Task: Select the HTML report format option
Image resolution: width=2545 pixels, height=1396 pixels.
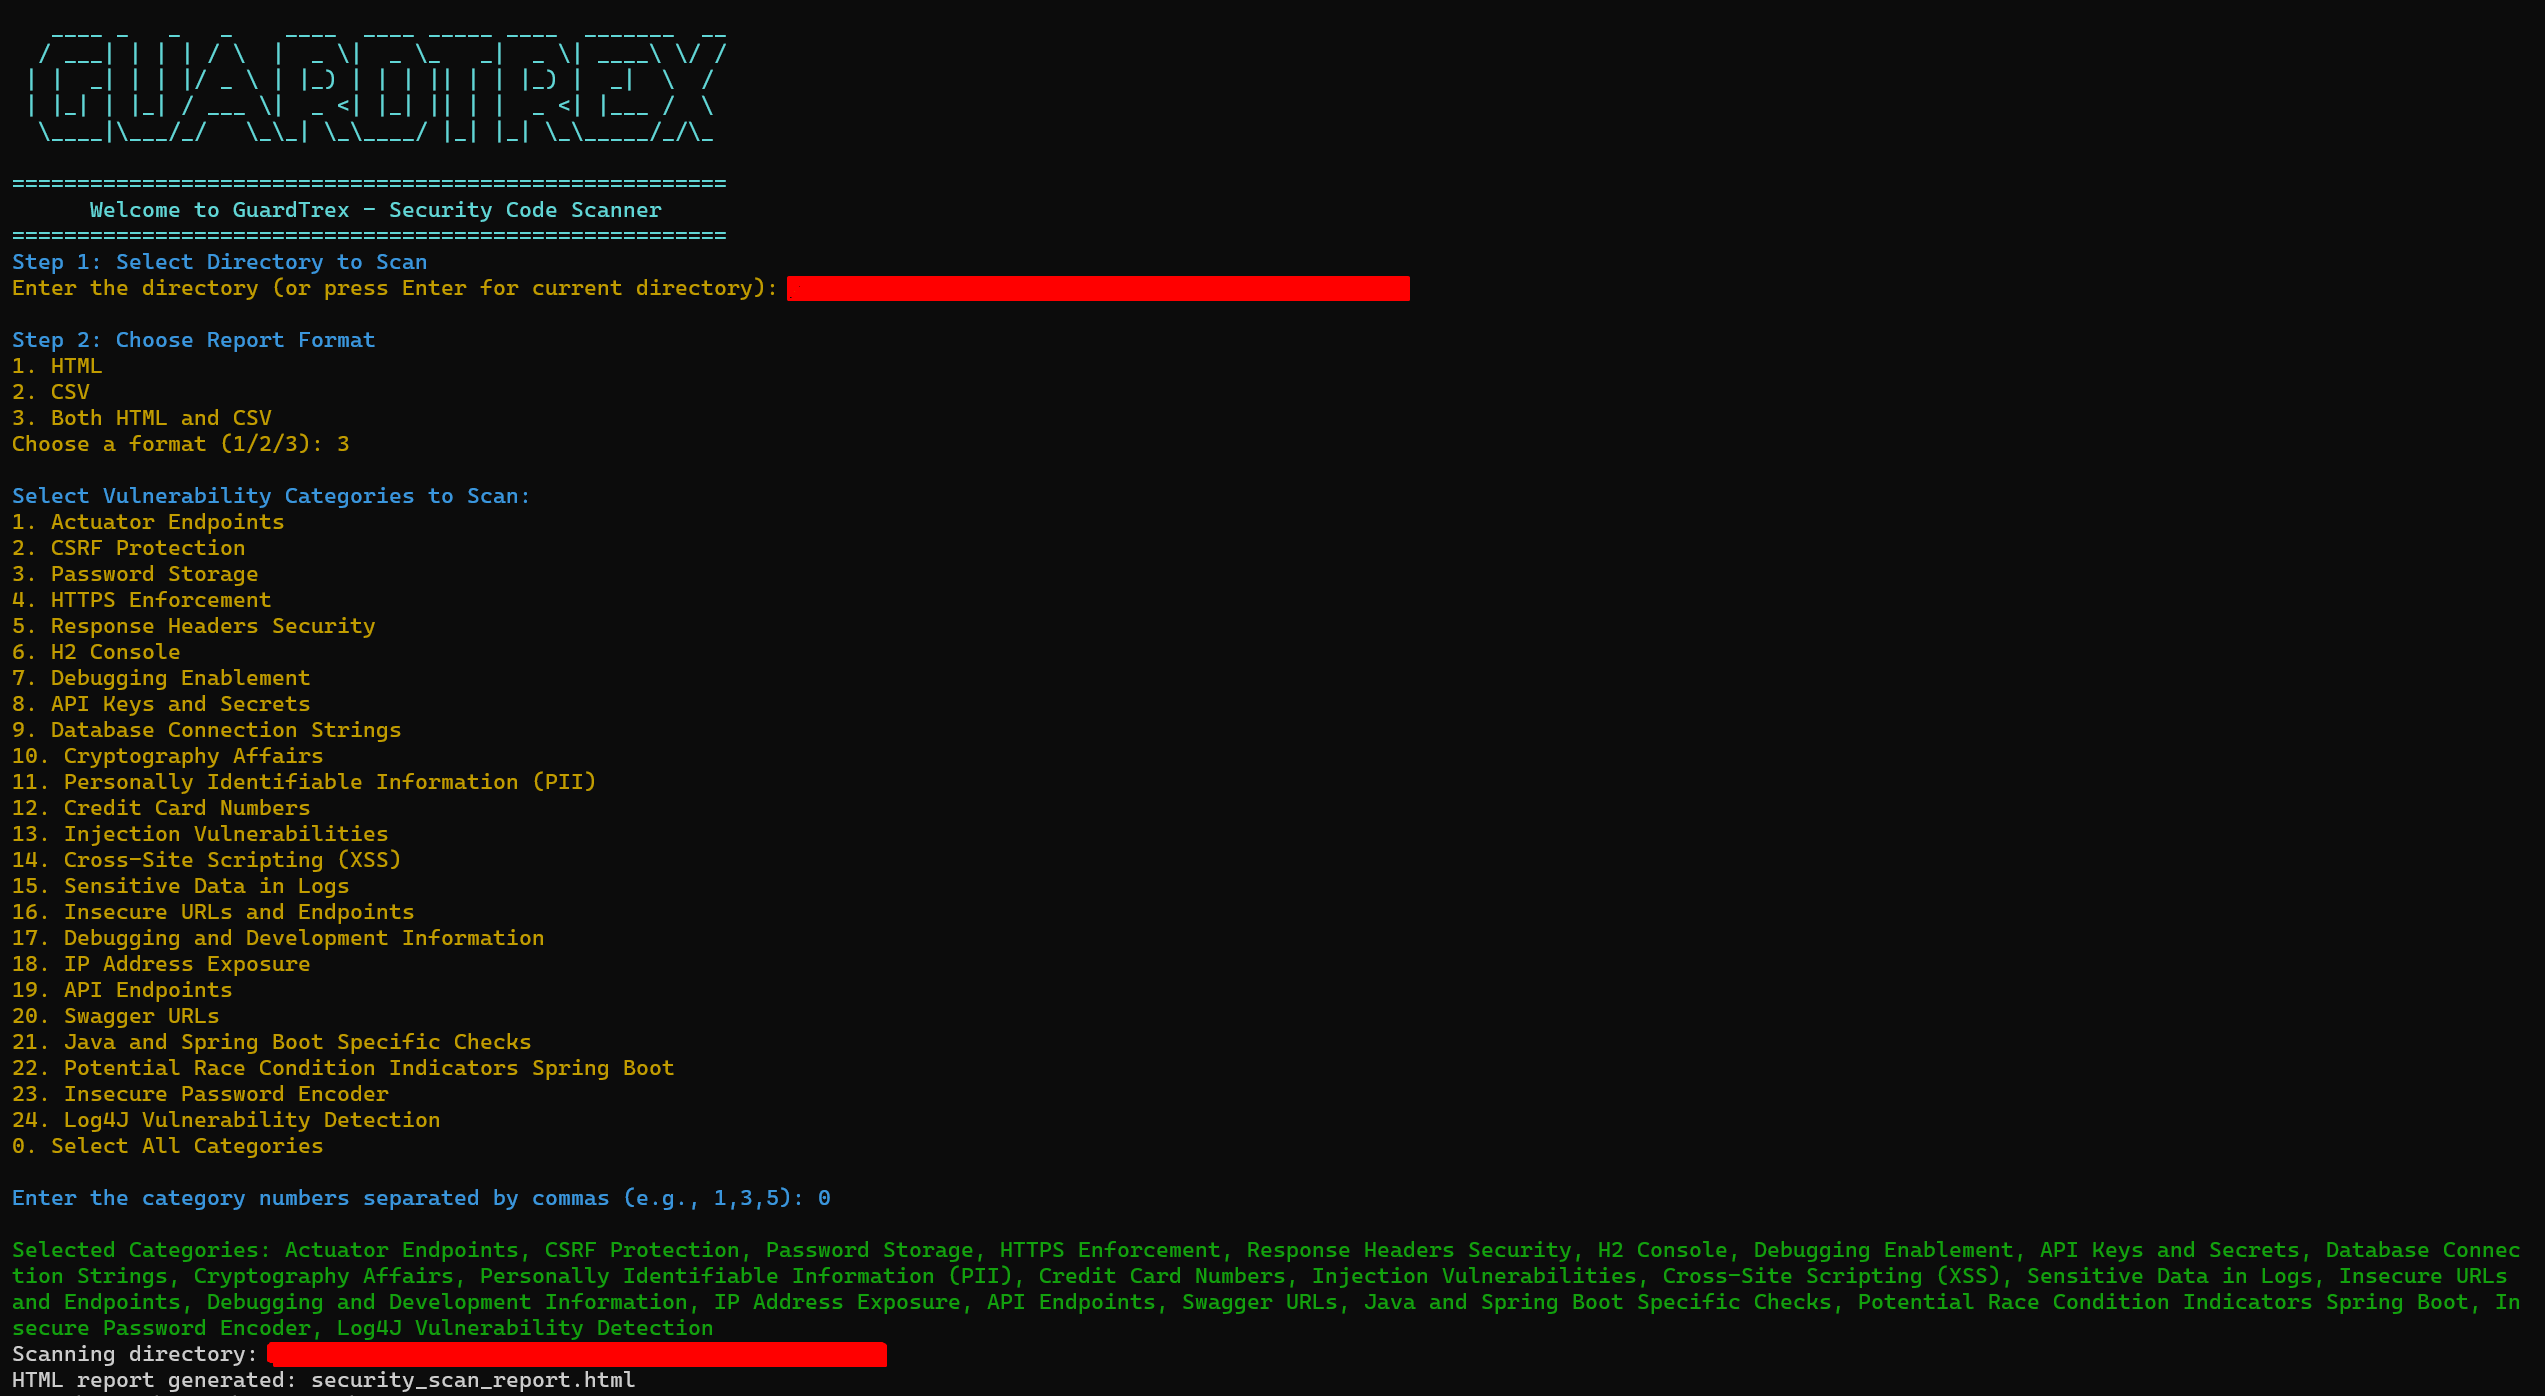Action: tap(57, 366)
